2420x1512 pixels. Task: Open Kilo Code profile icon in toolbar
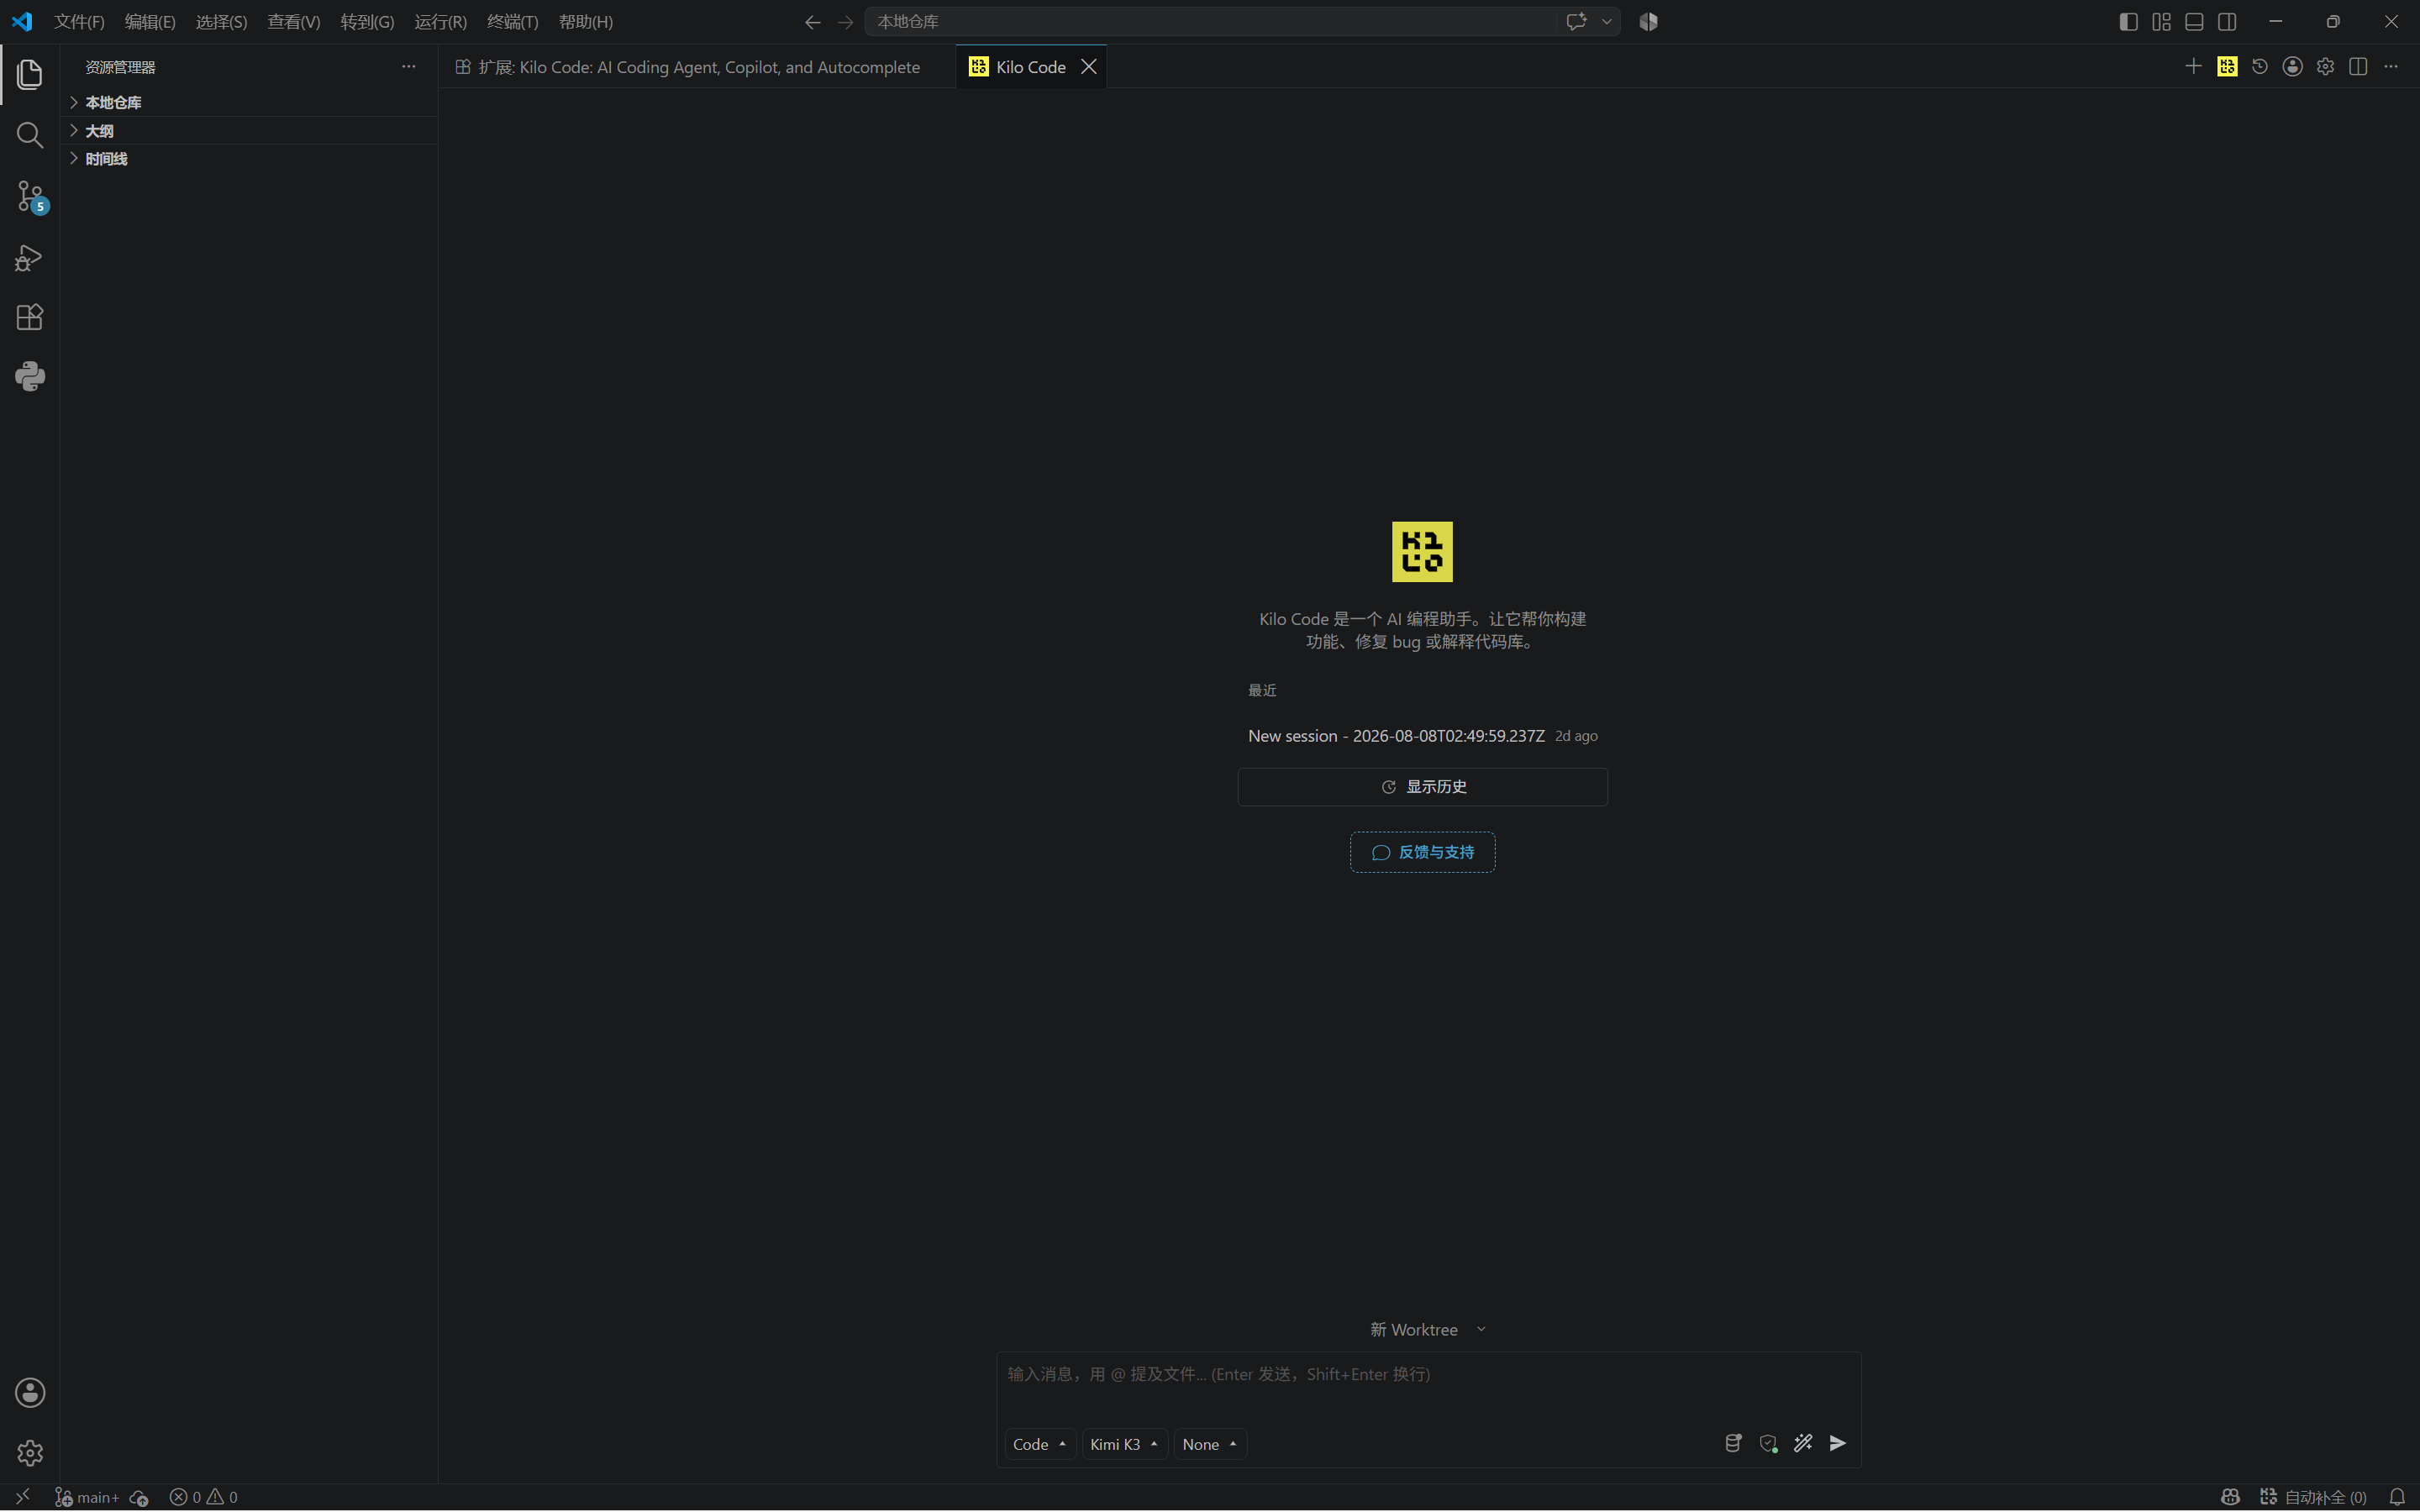coord(2293,67)
